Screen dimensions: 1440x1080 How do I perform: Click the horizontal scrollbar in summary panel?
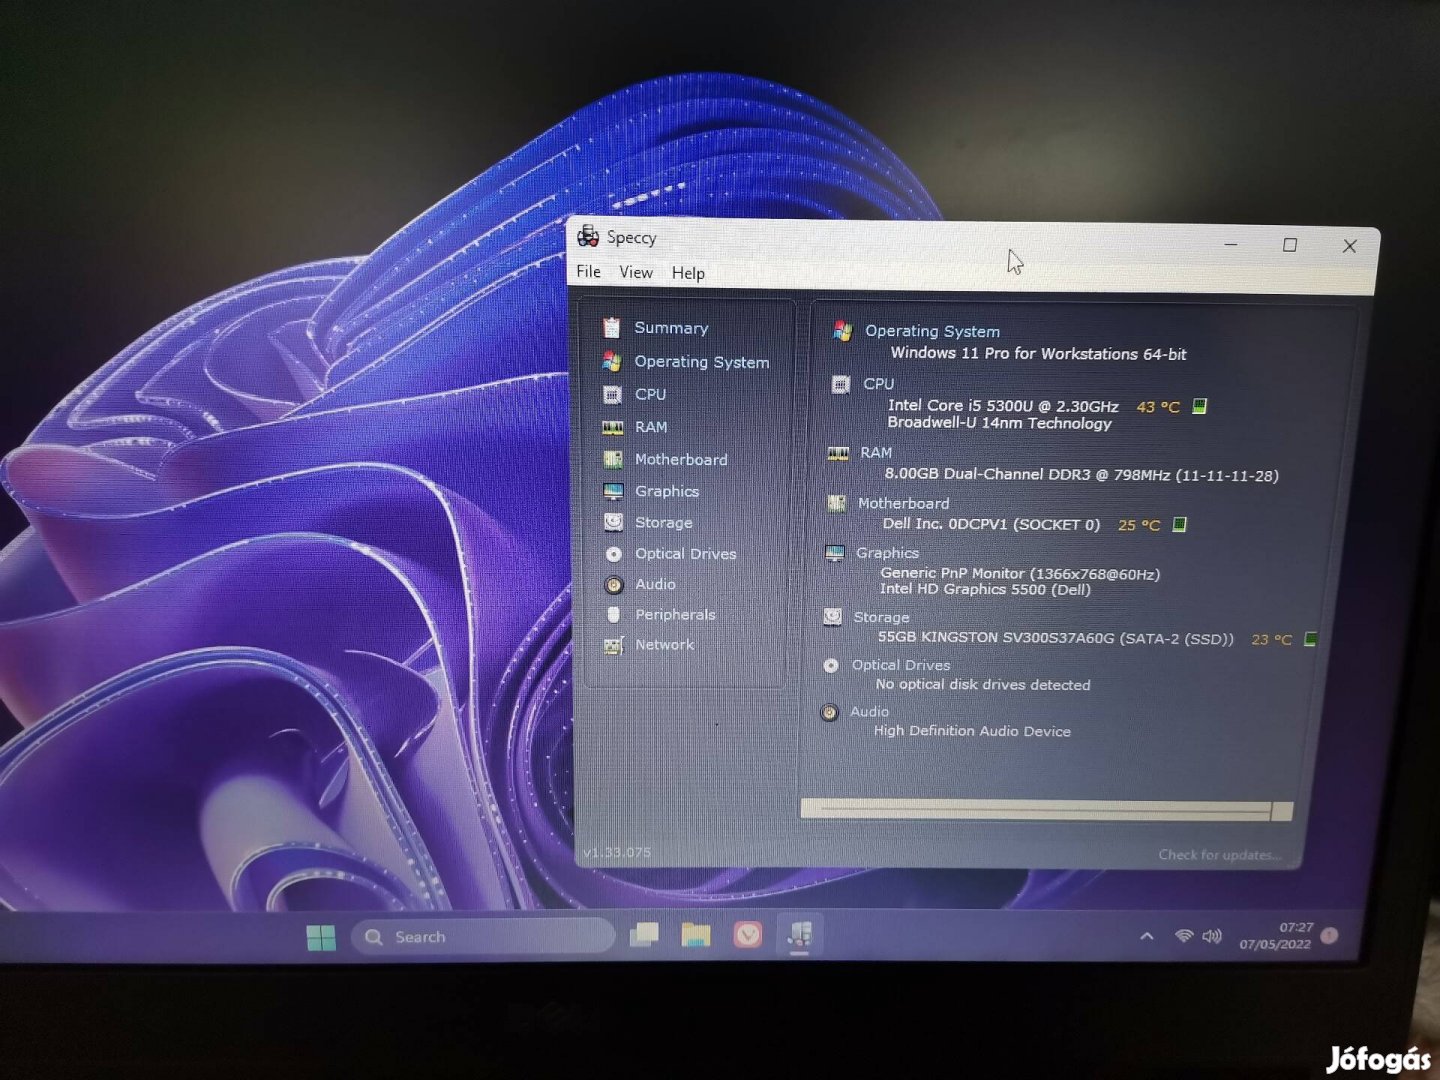pyautogui.click(x=1046, y=809)
